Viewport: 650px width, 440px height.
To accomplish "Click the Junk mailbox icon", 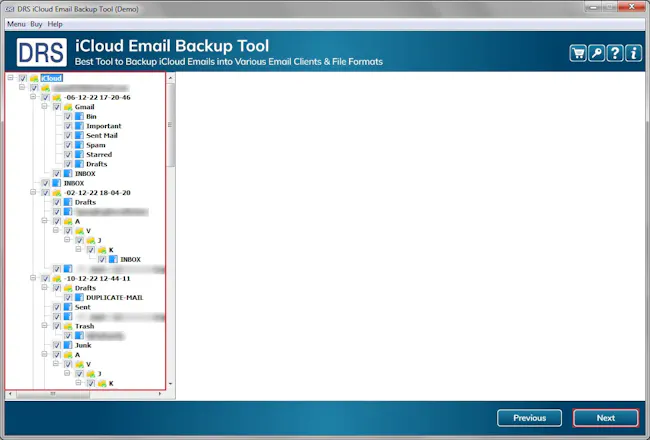I will click(x=68, y=345).
